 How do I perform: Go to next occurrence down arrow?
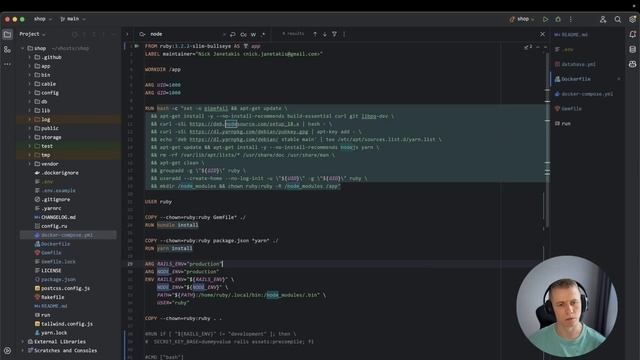(x=324, y=34)
